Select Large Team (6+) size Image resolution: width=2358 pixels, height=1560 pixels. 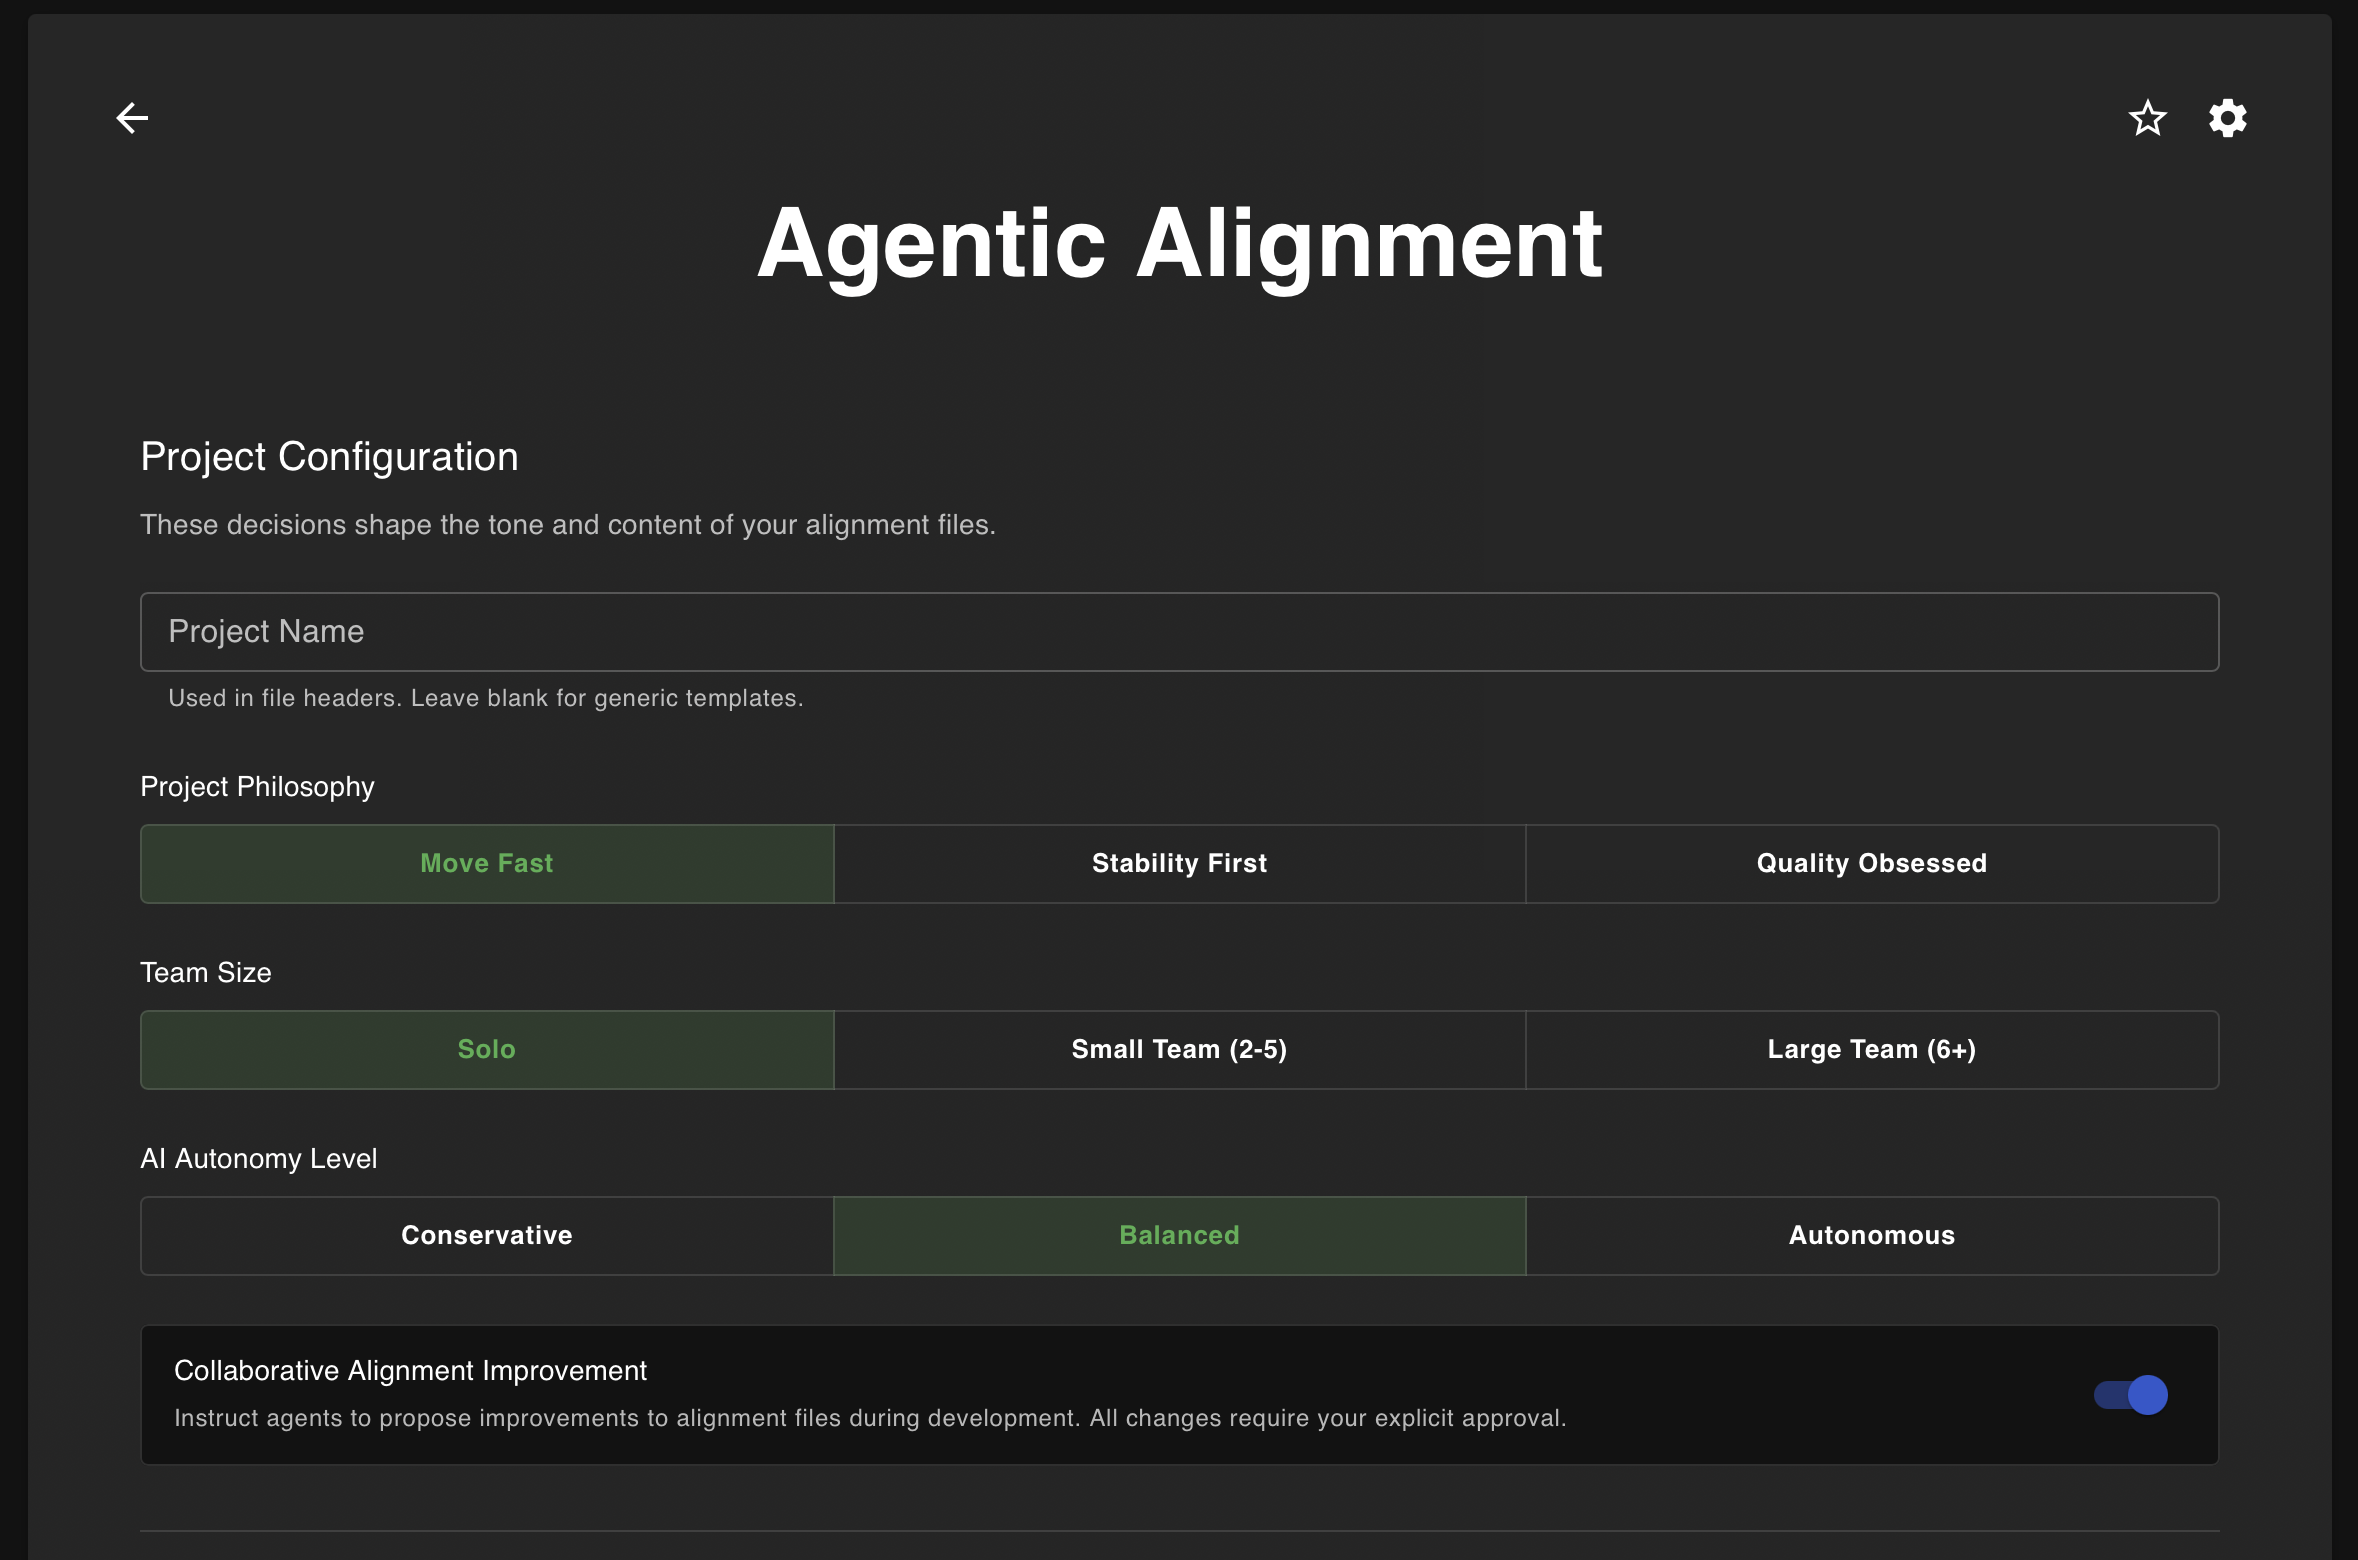pos(1871,1049)
